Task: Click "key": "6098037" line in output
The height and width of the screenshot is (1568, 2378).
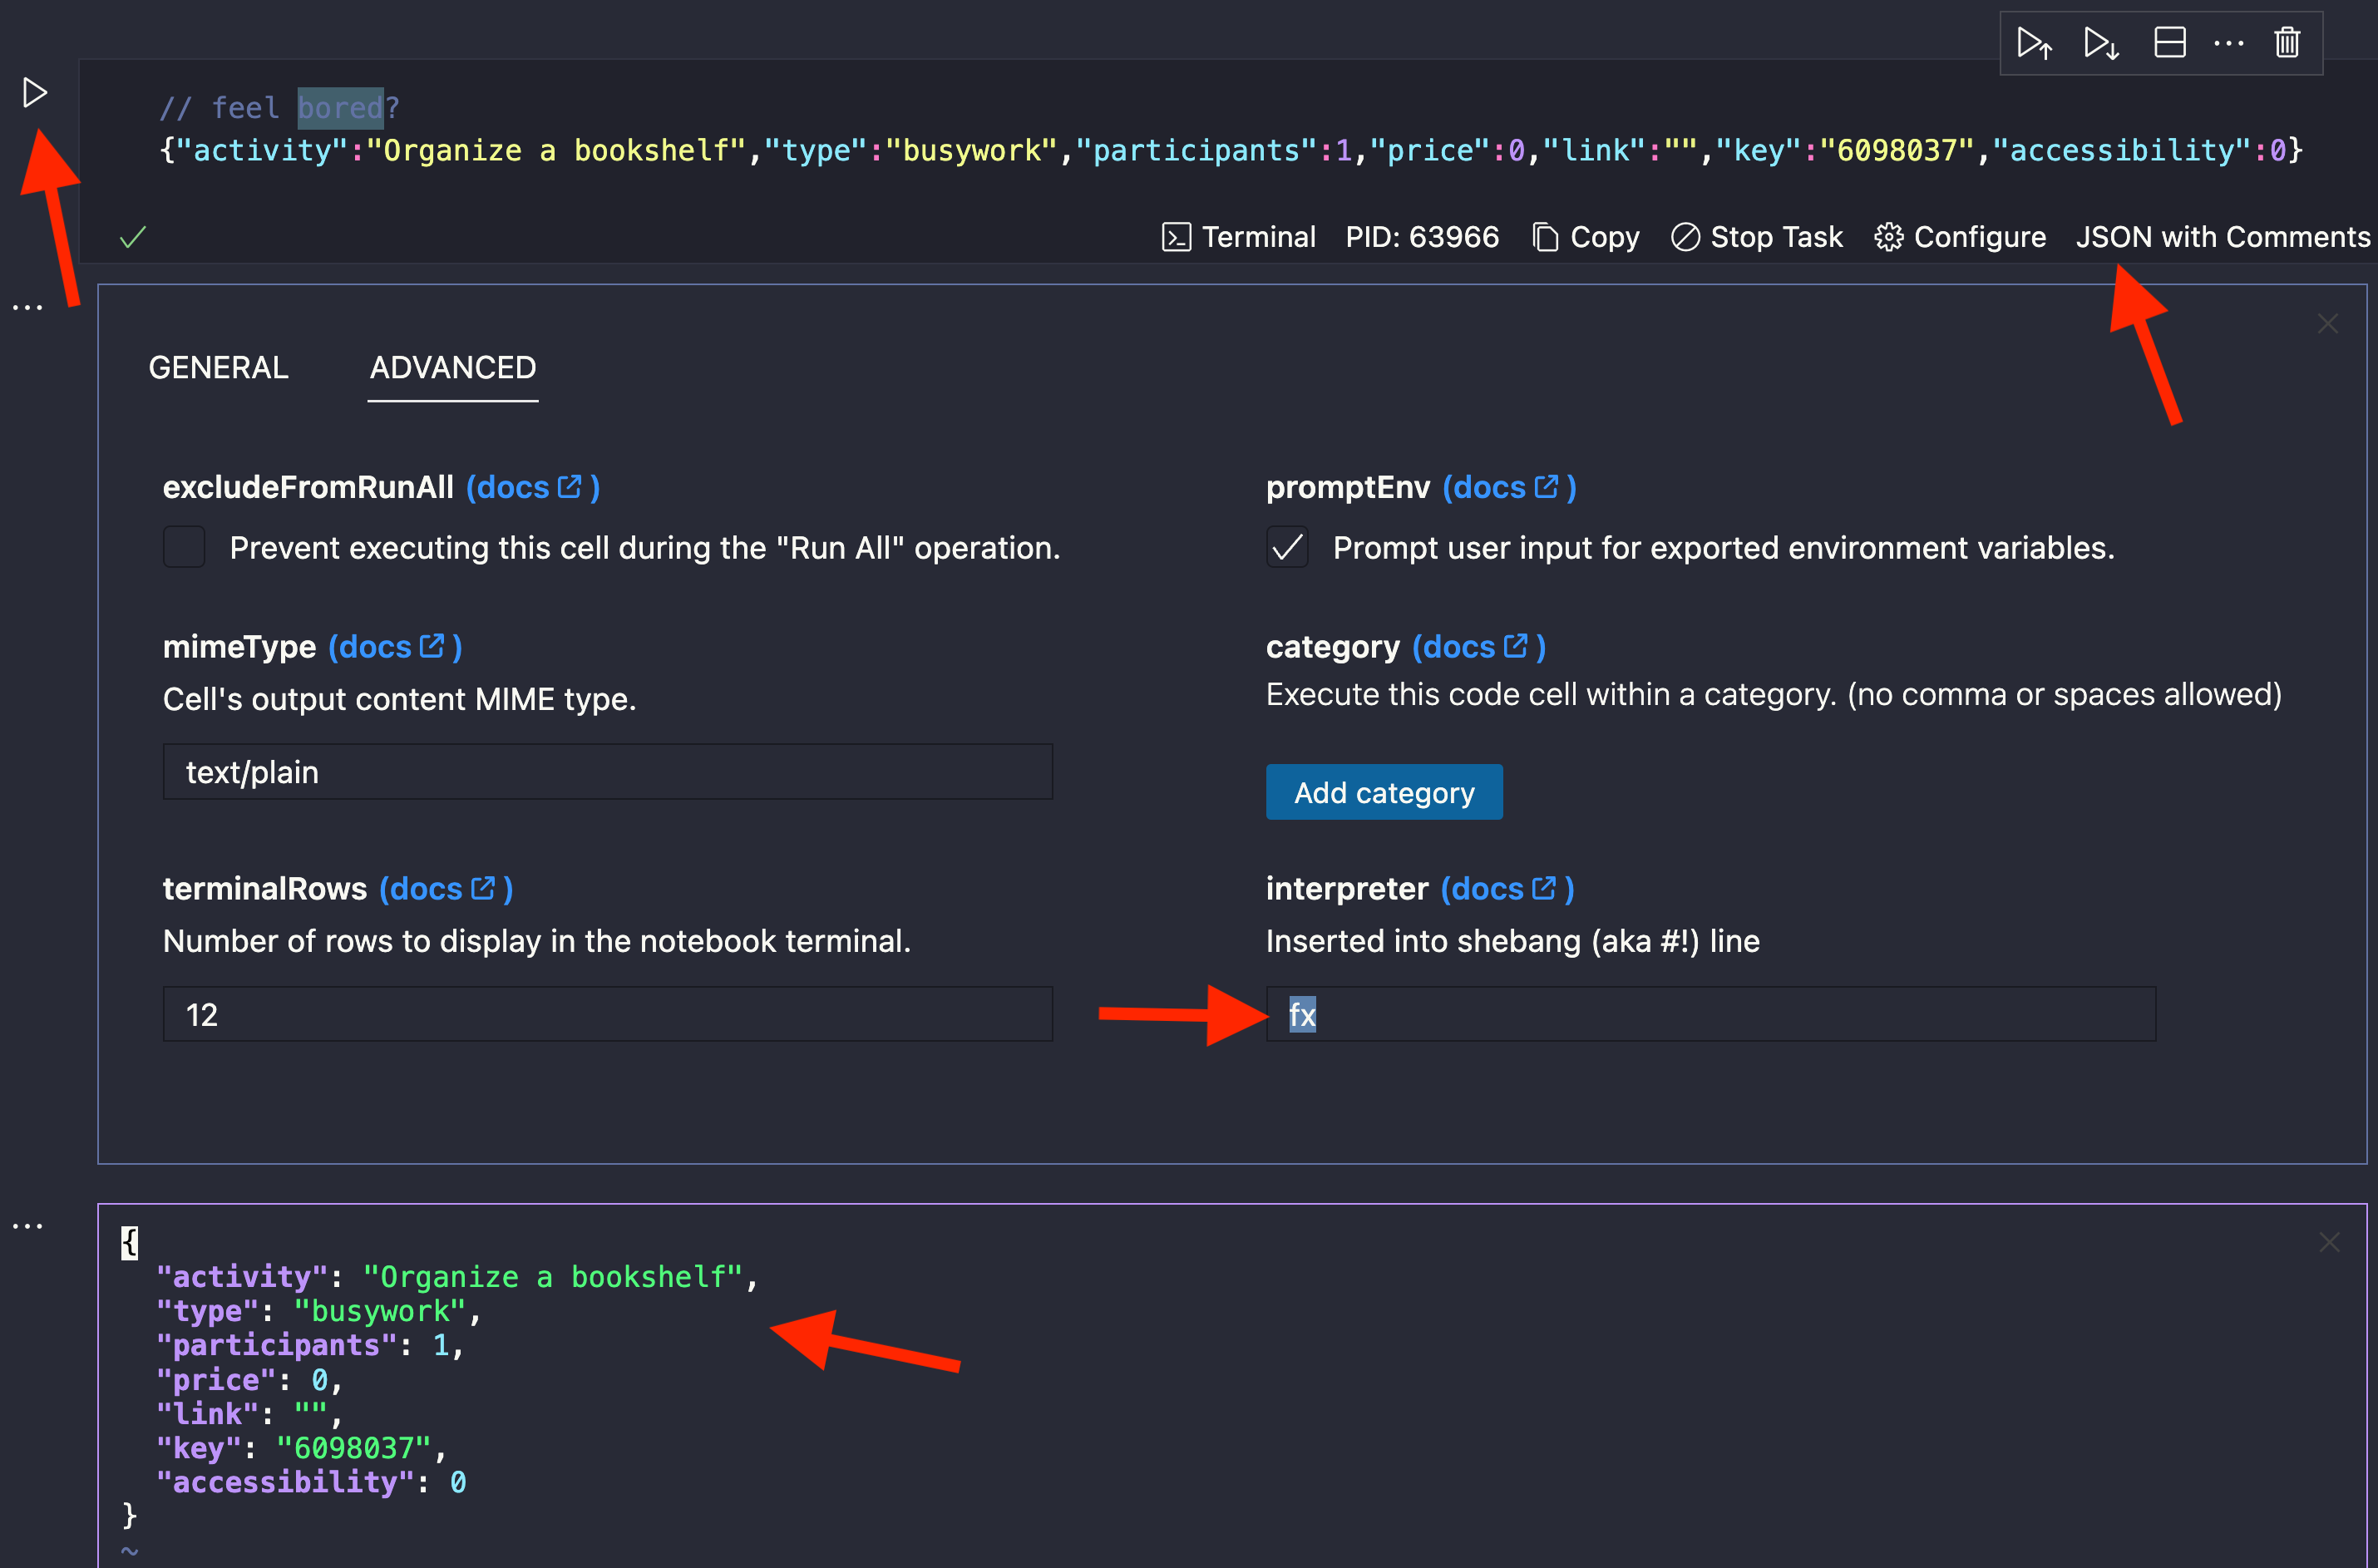Action: (301, 1448)
